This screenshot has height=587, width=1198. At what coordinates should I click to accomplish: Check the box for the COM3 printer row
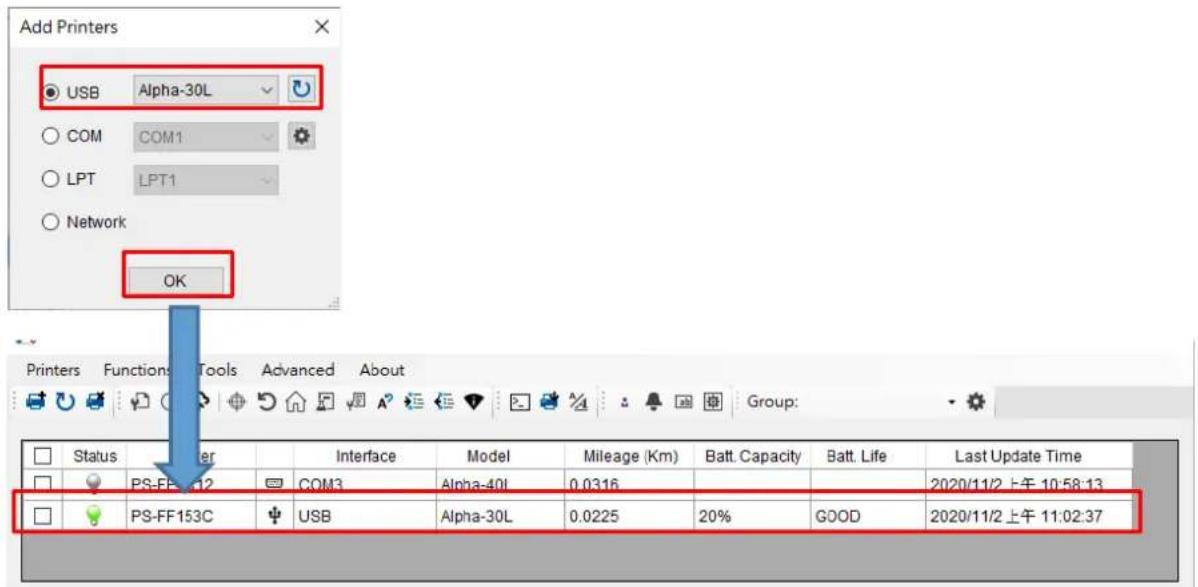click(x=43, y=484)
